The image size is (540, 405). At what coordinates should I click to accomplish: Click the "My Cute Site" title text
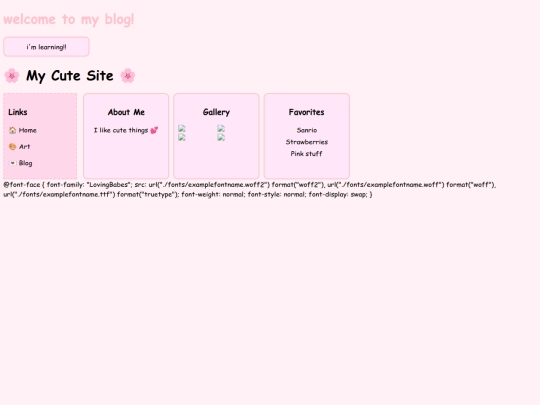pyautogui.click(x=70, y=76)
